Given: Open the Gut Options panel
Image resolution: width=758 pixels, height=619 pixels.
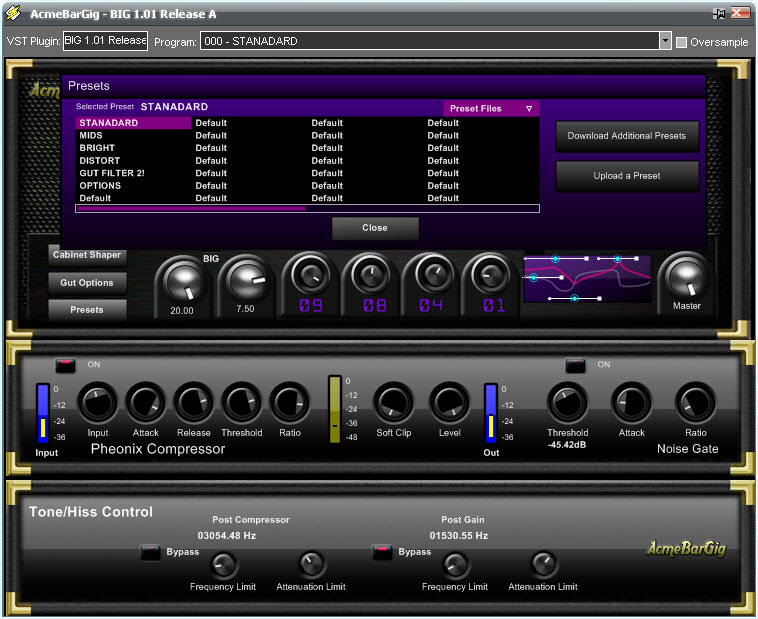Looking at the screenshot, I should pyautogui.click(x=87, y=283).
